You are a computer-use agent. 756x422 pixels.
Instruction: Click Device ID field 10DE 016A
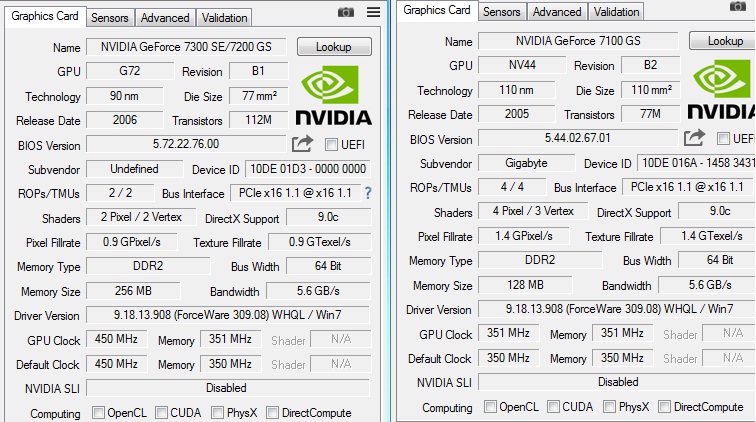click(x=696, y=163)
